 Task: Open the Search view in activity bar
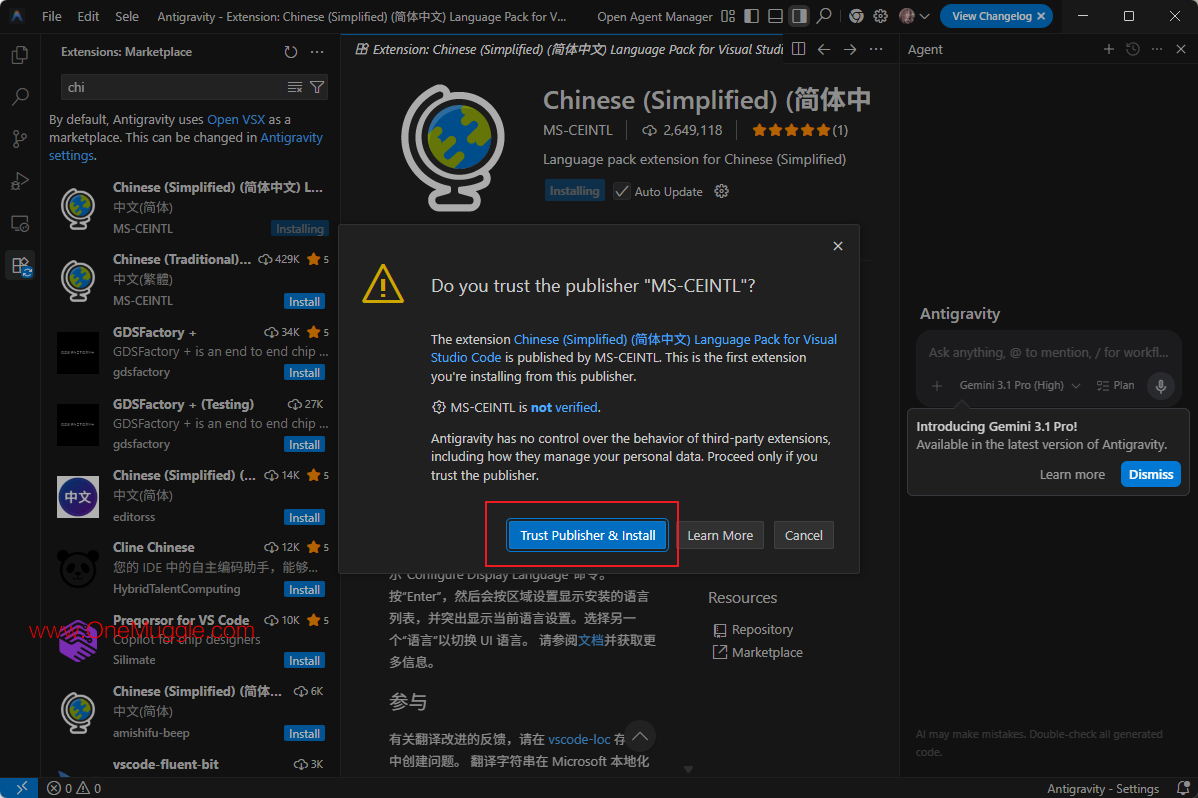tap(21, 96)
